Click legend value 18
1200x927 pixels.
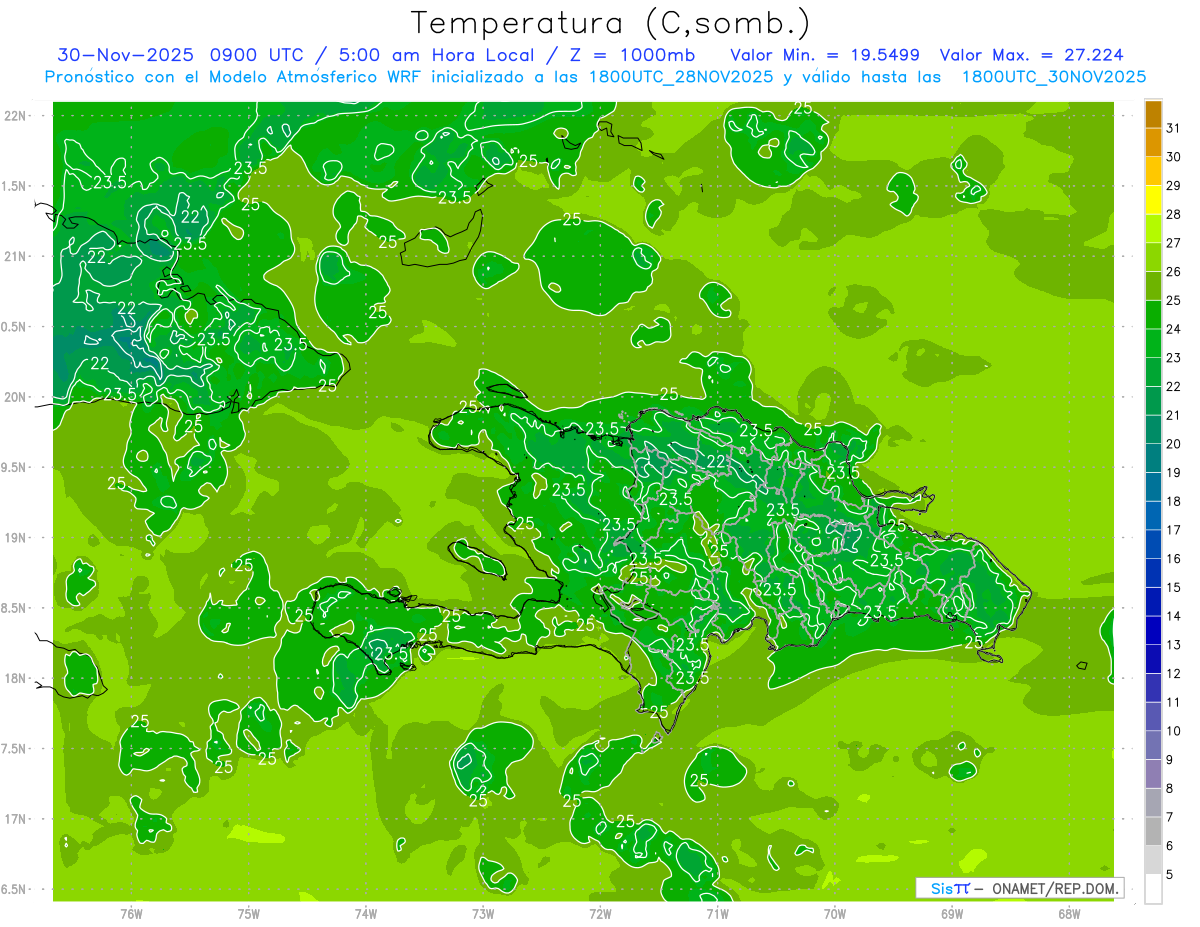1174,501
